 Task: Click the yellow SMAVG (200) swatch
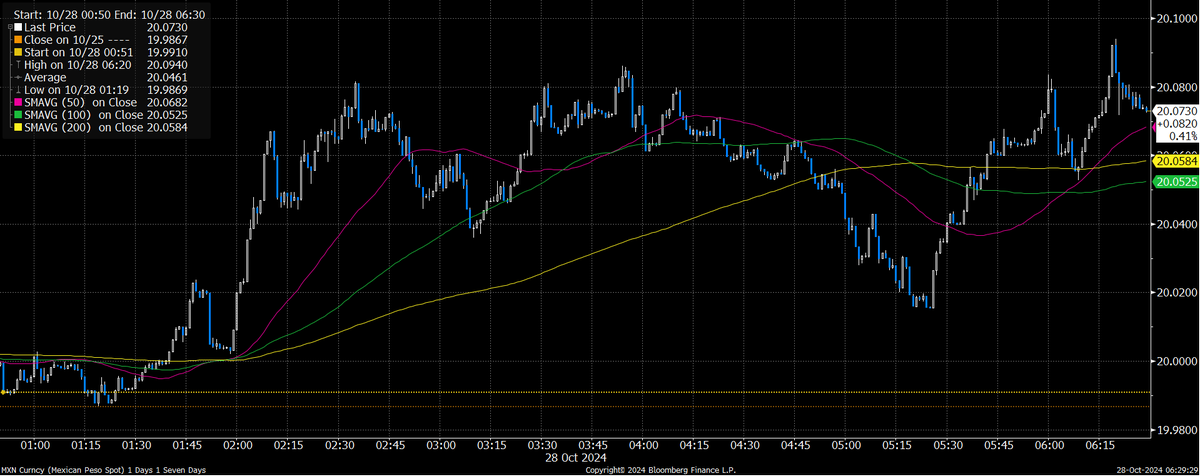click(x=17, y=127)
